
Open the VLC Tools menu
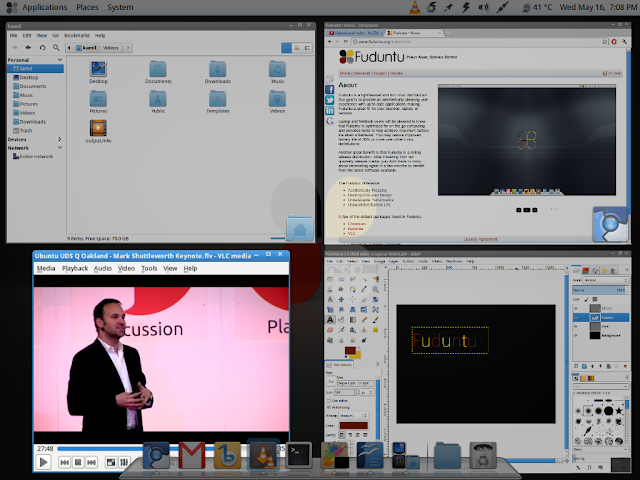(149, 269)
